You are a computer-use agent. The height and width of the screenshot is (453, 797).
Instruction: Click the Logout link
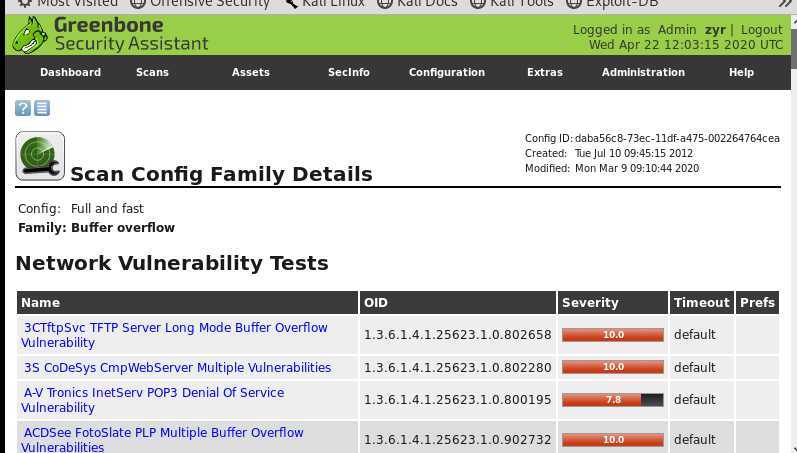click(761, 29)
